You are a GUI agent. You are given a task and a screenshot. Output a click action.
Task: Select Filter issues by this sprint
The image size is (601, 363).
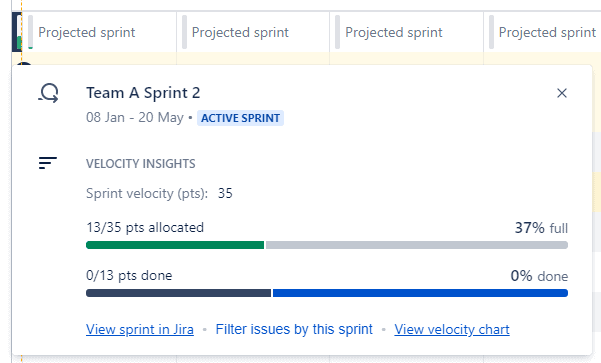click(294, 329)
